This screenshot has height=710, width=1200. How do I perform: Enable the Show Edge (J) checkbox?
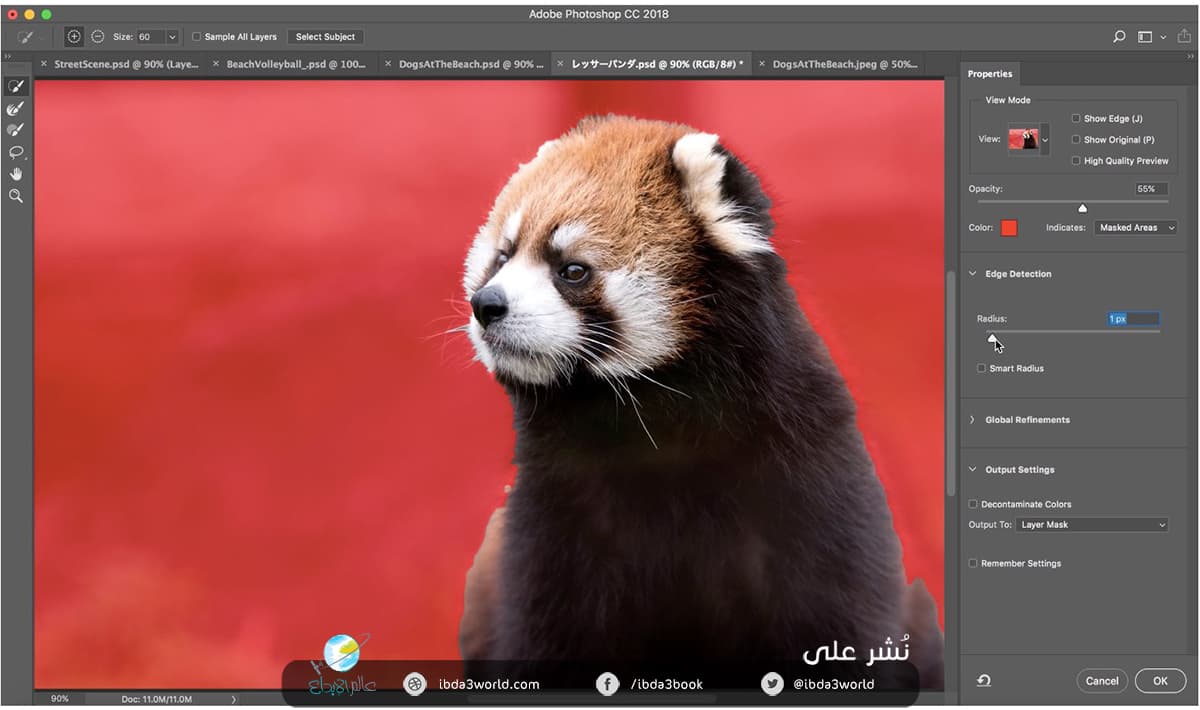(1076, 119)
